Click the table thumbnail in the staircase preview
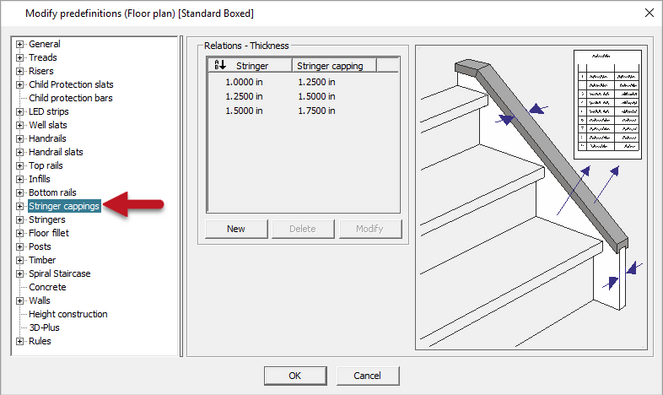Image resolution: width=663 pixels, height=395 pixels. coord(608,104)
